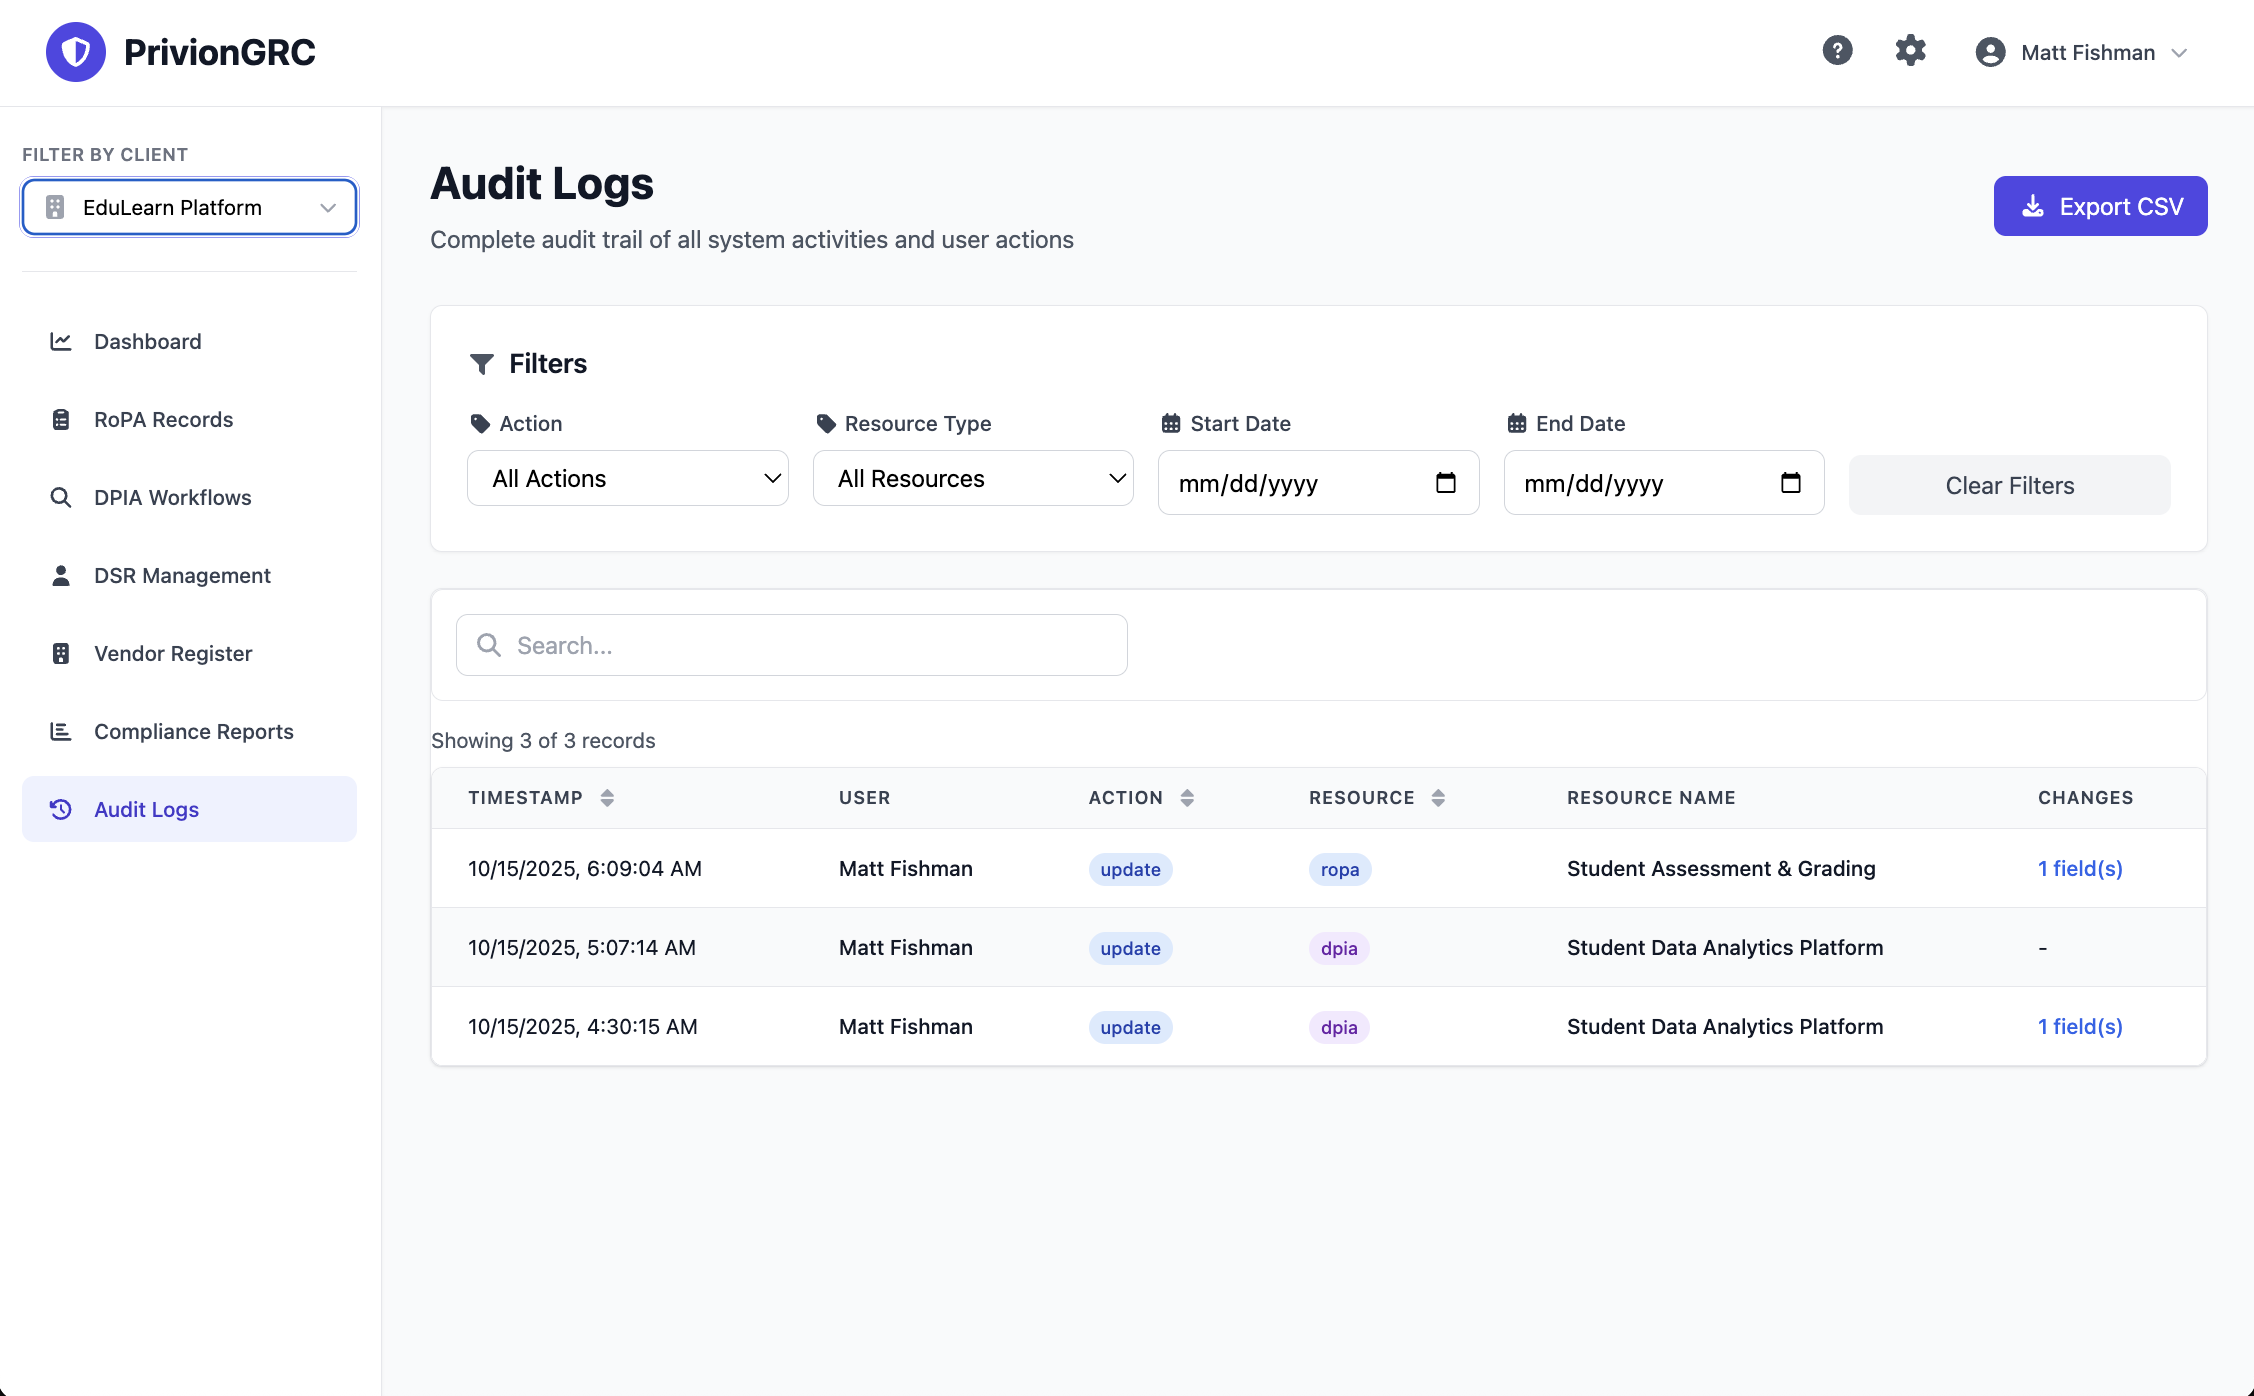Sort the table by the Action column
The height and width of the screenshot is (1396, 2254).
coord(1186,797)
